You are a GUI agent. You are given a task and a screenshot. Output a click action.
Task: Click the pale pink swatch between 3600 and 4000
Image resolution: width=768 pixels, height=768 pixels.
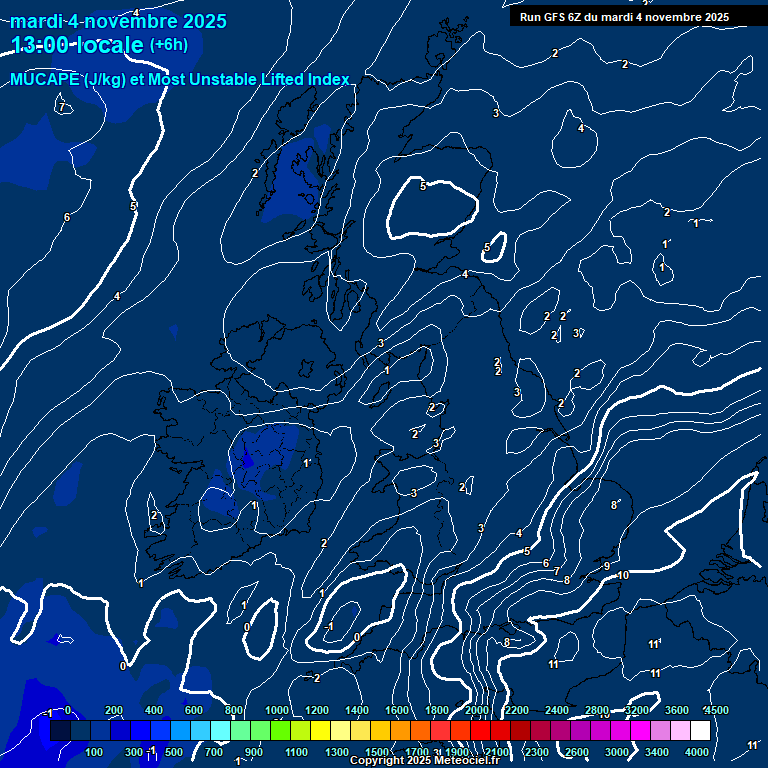pos(680,730)
